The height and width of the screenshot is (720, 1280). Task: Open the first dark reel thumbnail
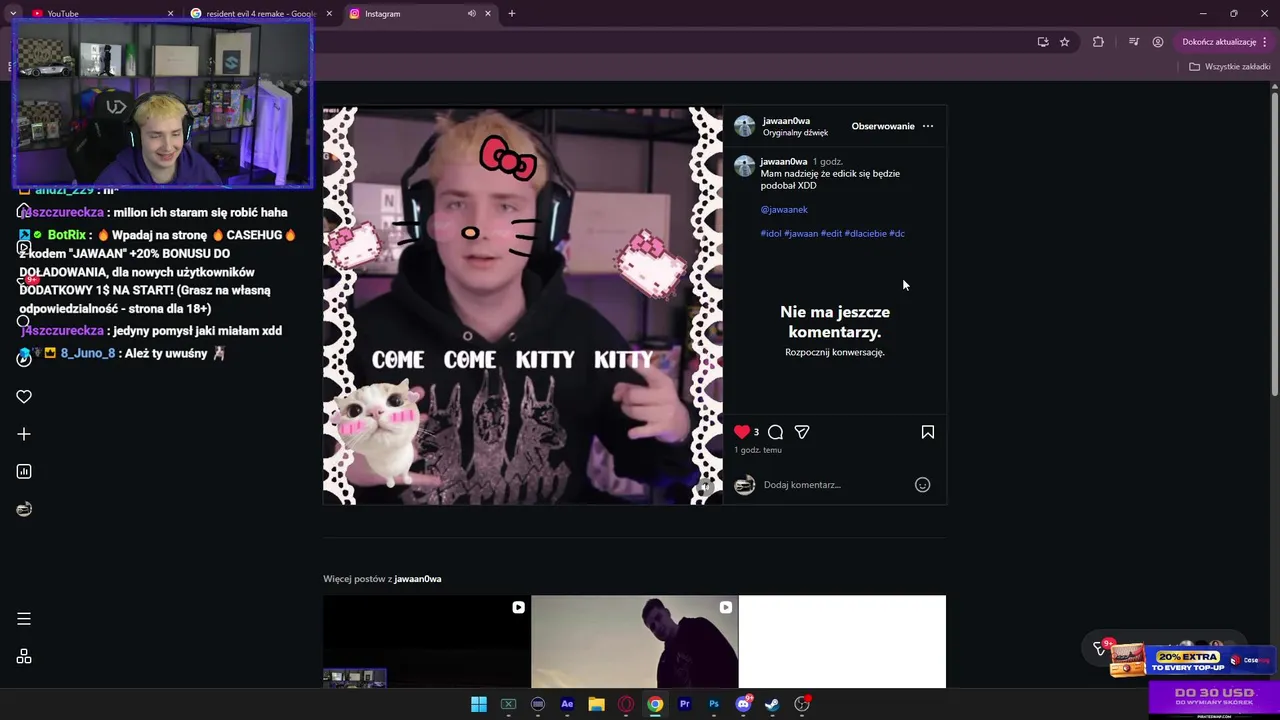click(x=427, y=642)
